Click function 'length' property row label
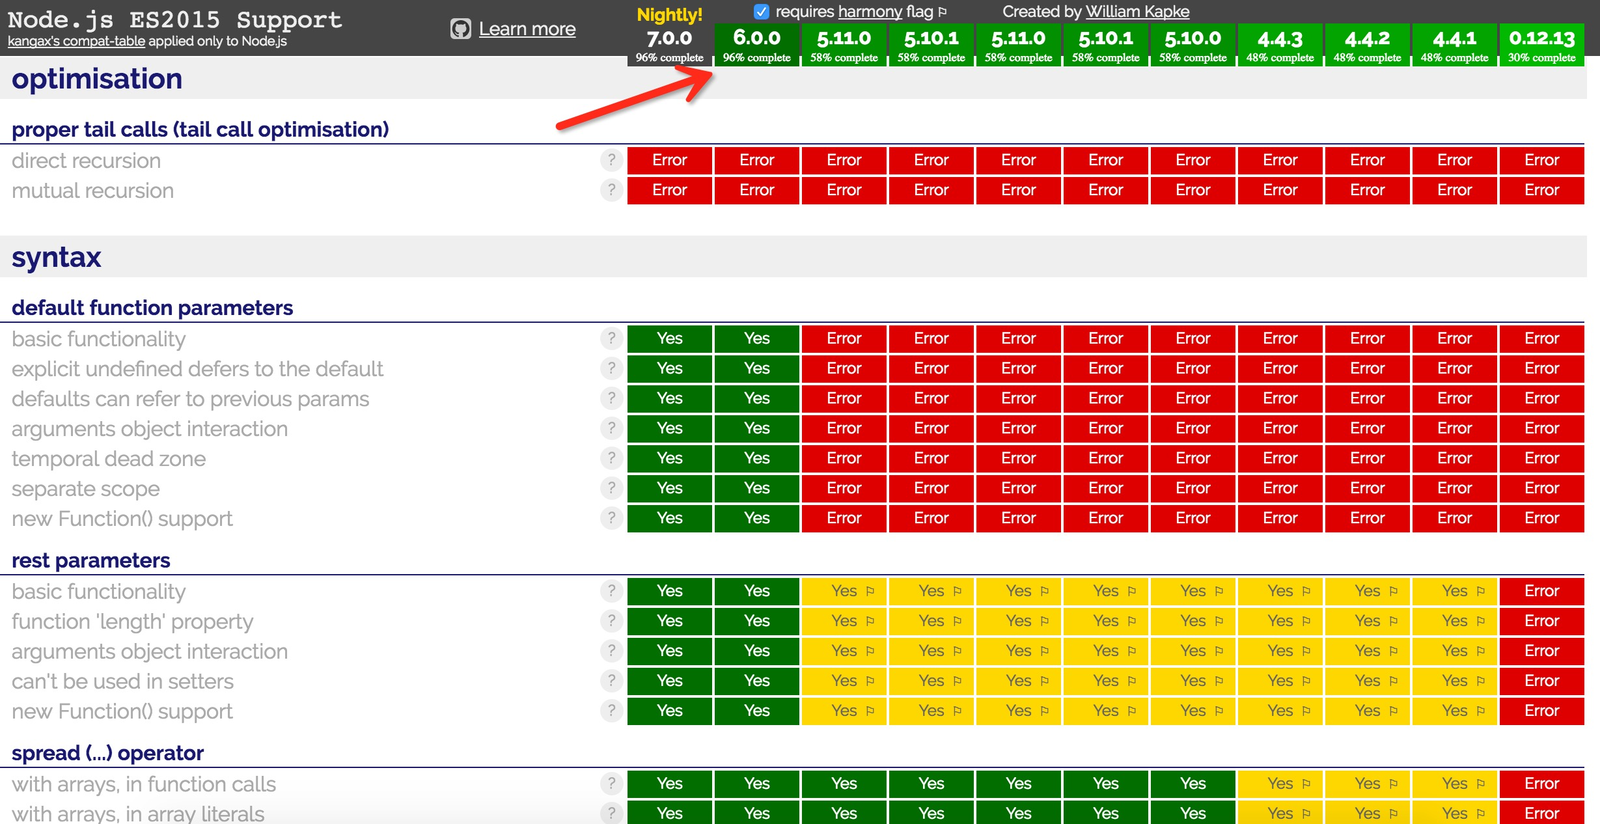Image resolution: width=1600 pixels, height=824 pixels. point(133,622)
